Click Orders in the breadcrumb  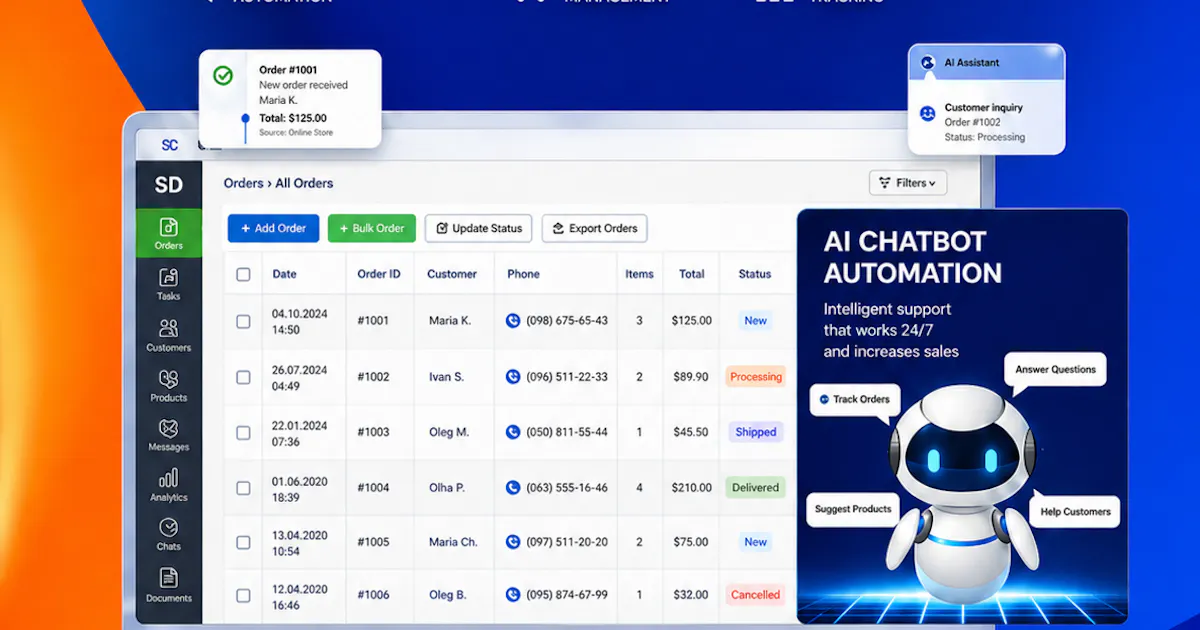(243, 183)
